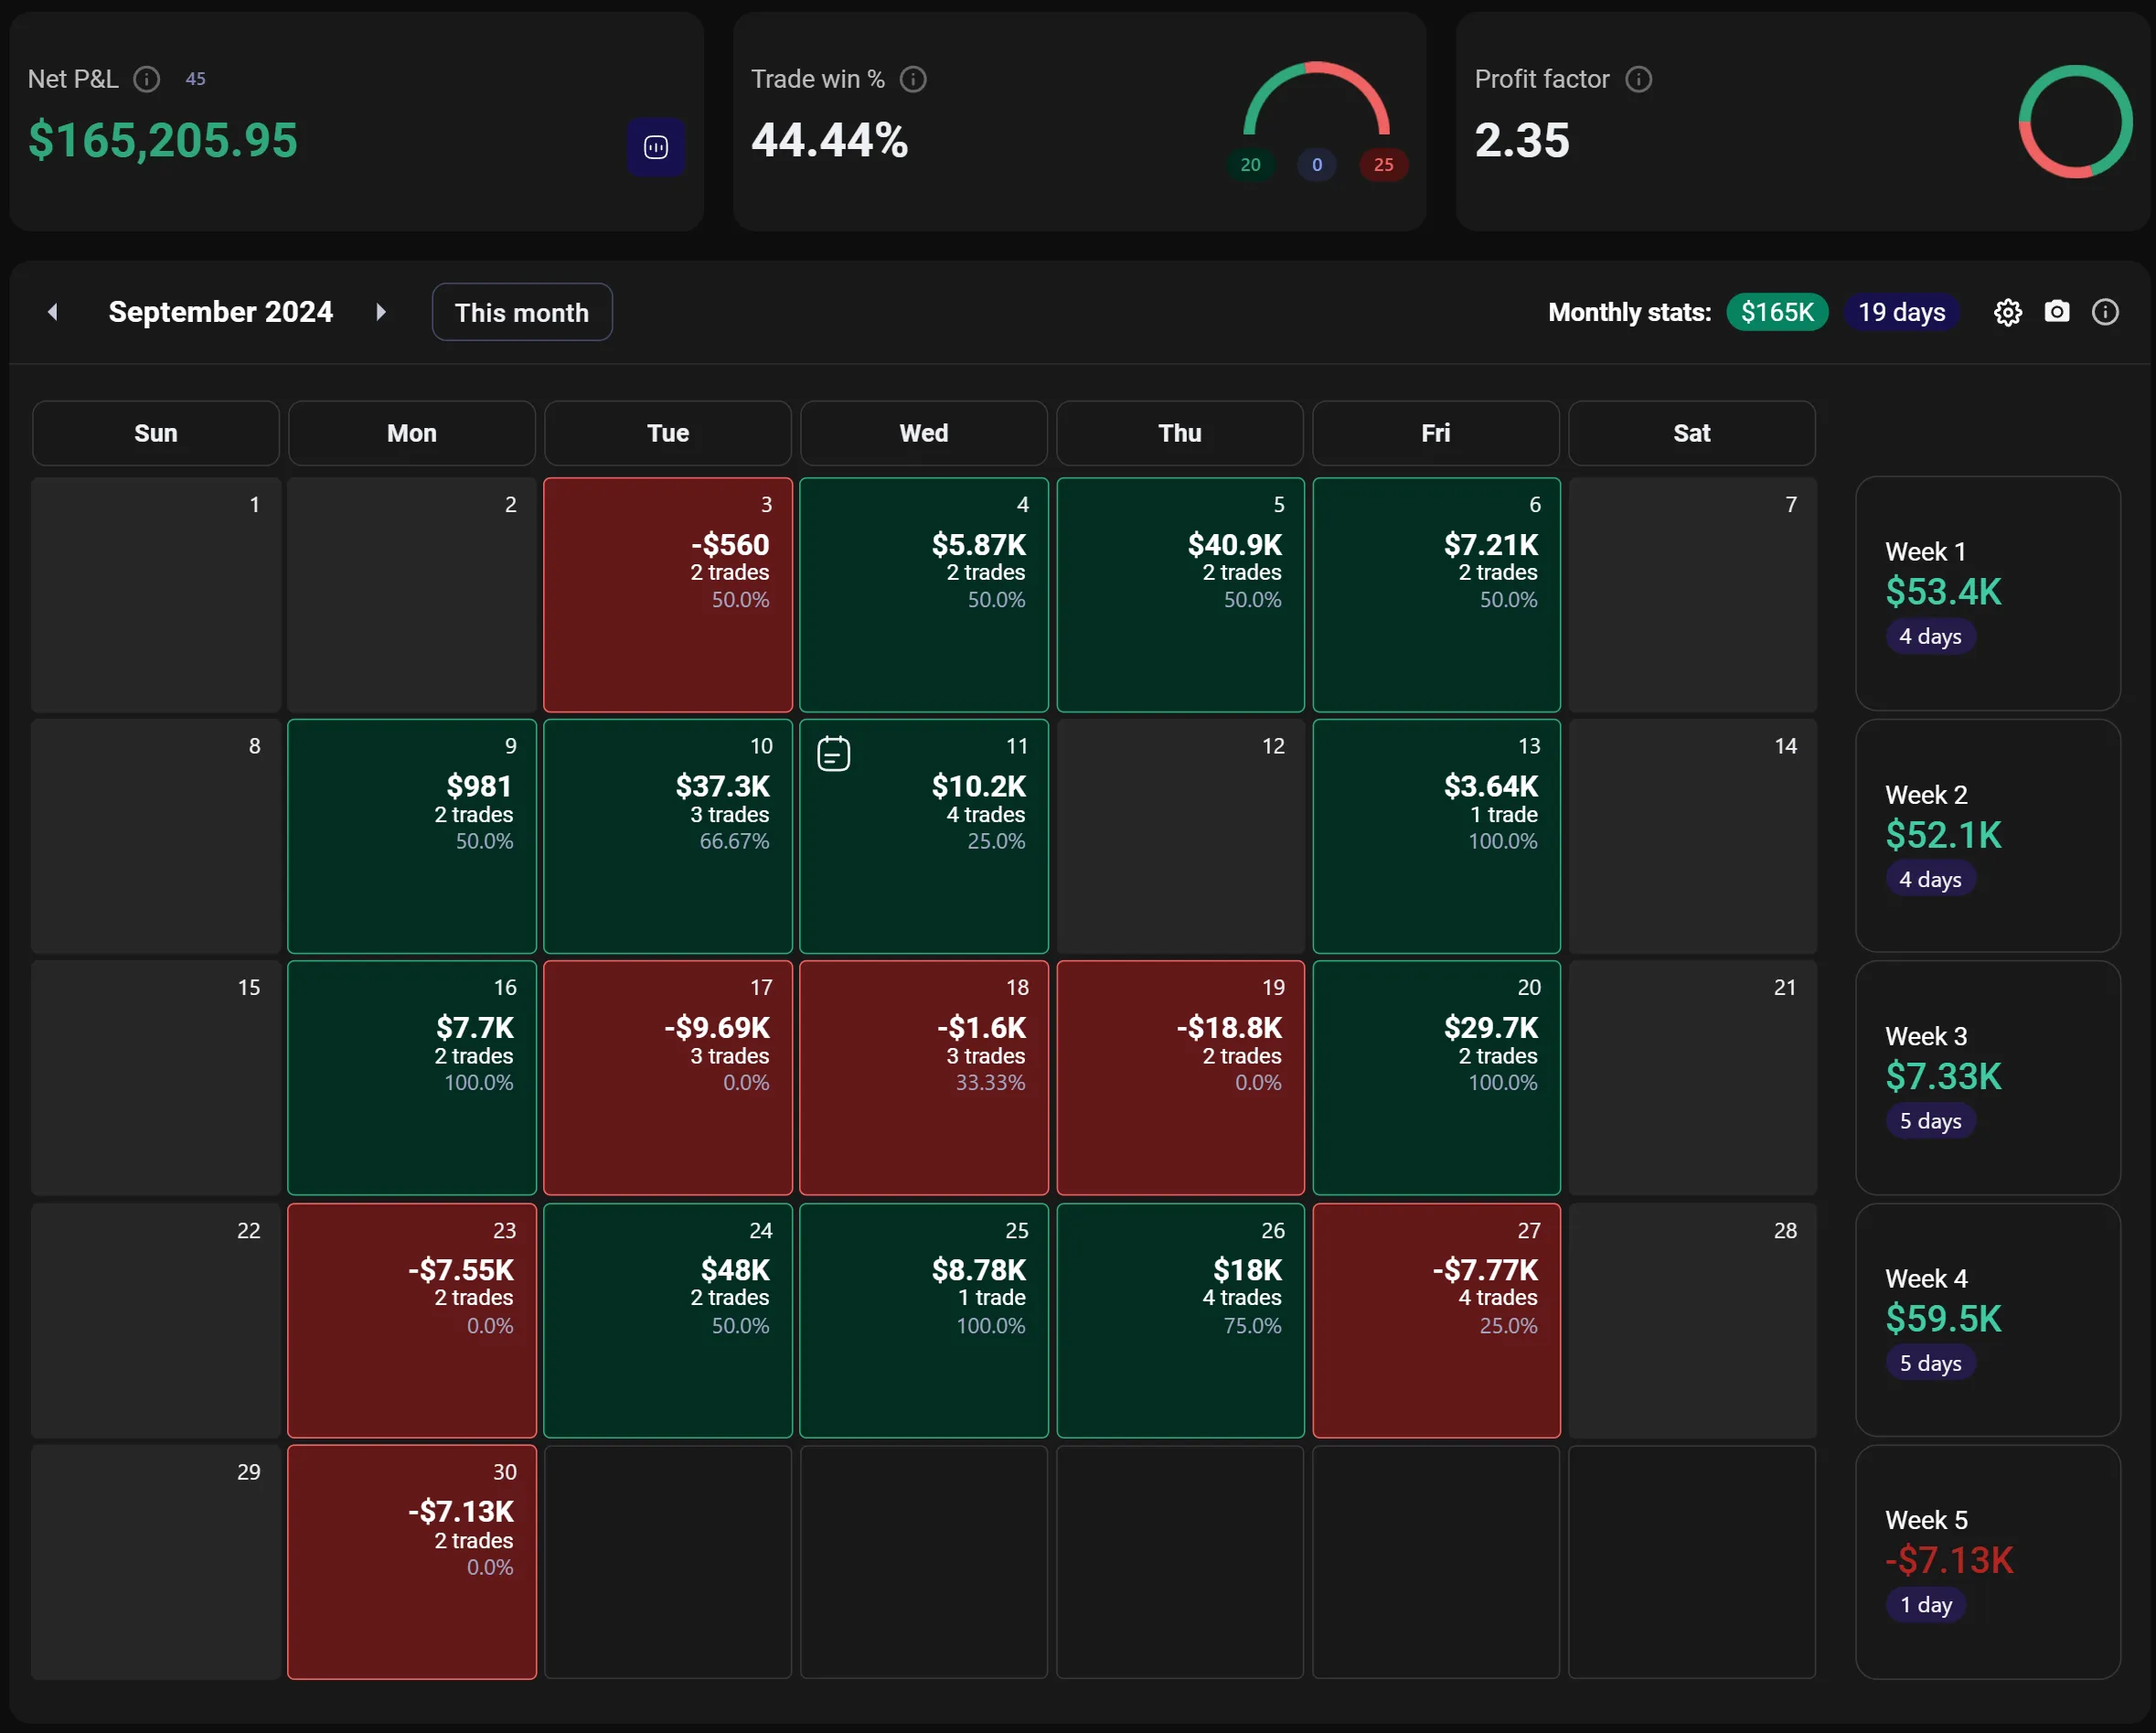Open September 19 day with -$18.8K loss
Screen dimensions: 2156x1733
(1180, 1078)
